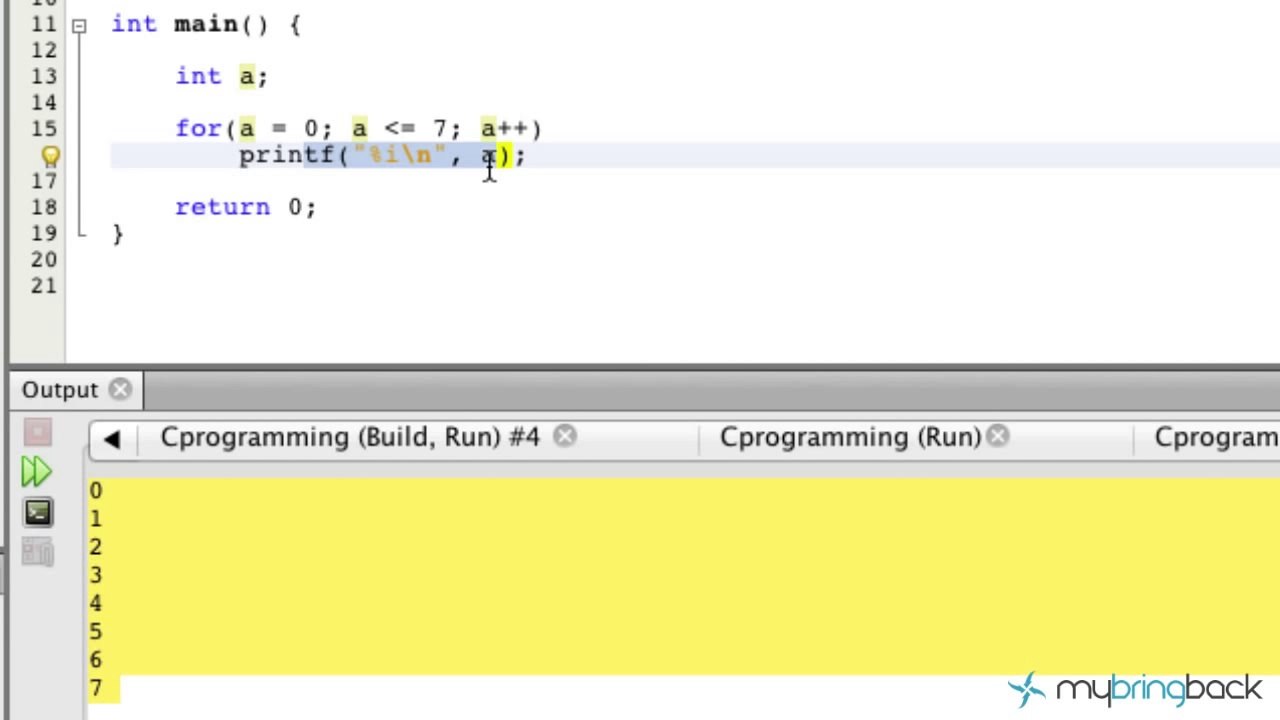Select the Cprogramming (Build, Run) #4 tab

tap(350, 437)
